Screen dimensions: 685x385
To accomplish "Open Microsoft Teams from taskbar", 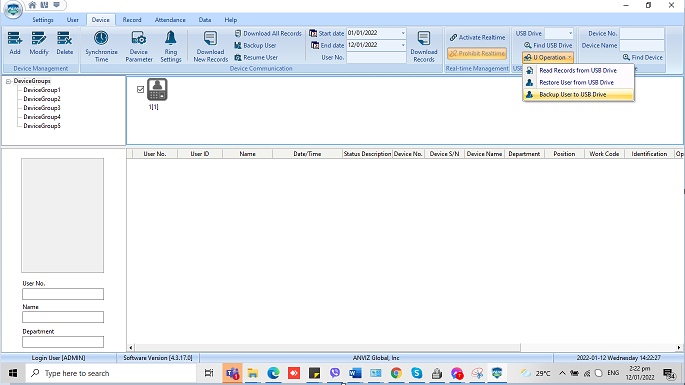I will (x=232, y=373).
